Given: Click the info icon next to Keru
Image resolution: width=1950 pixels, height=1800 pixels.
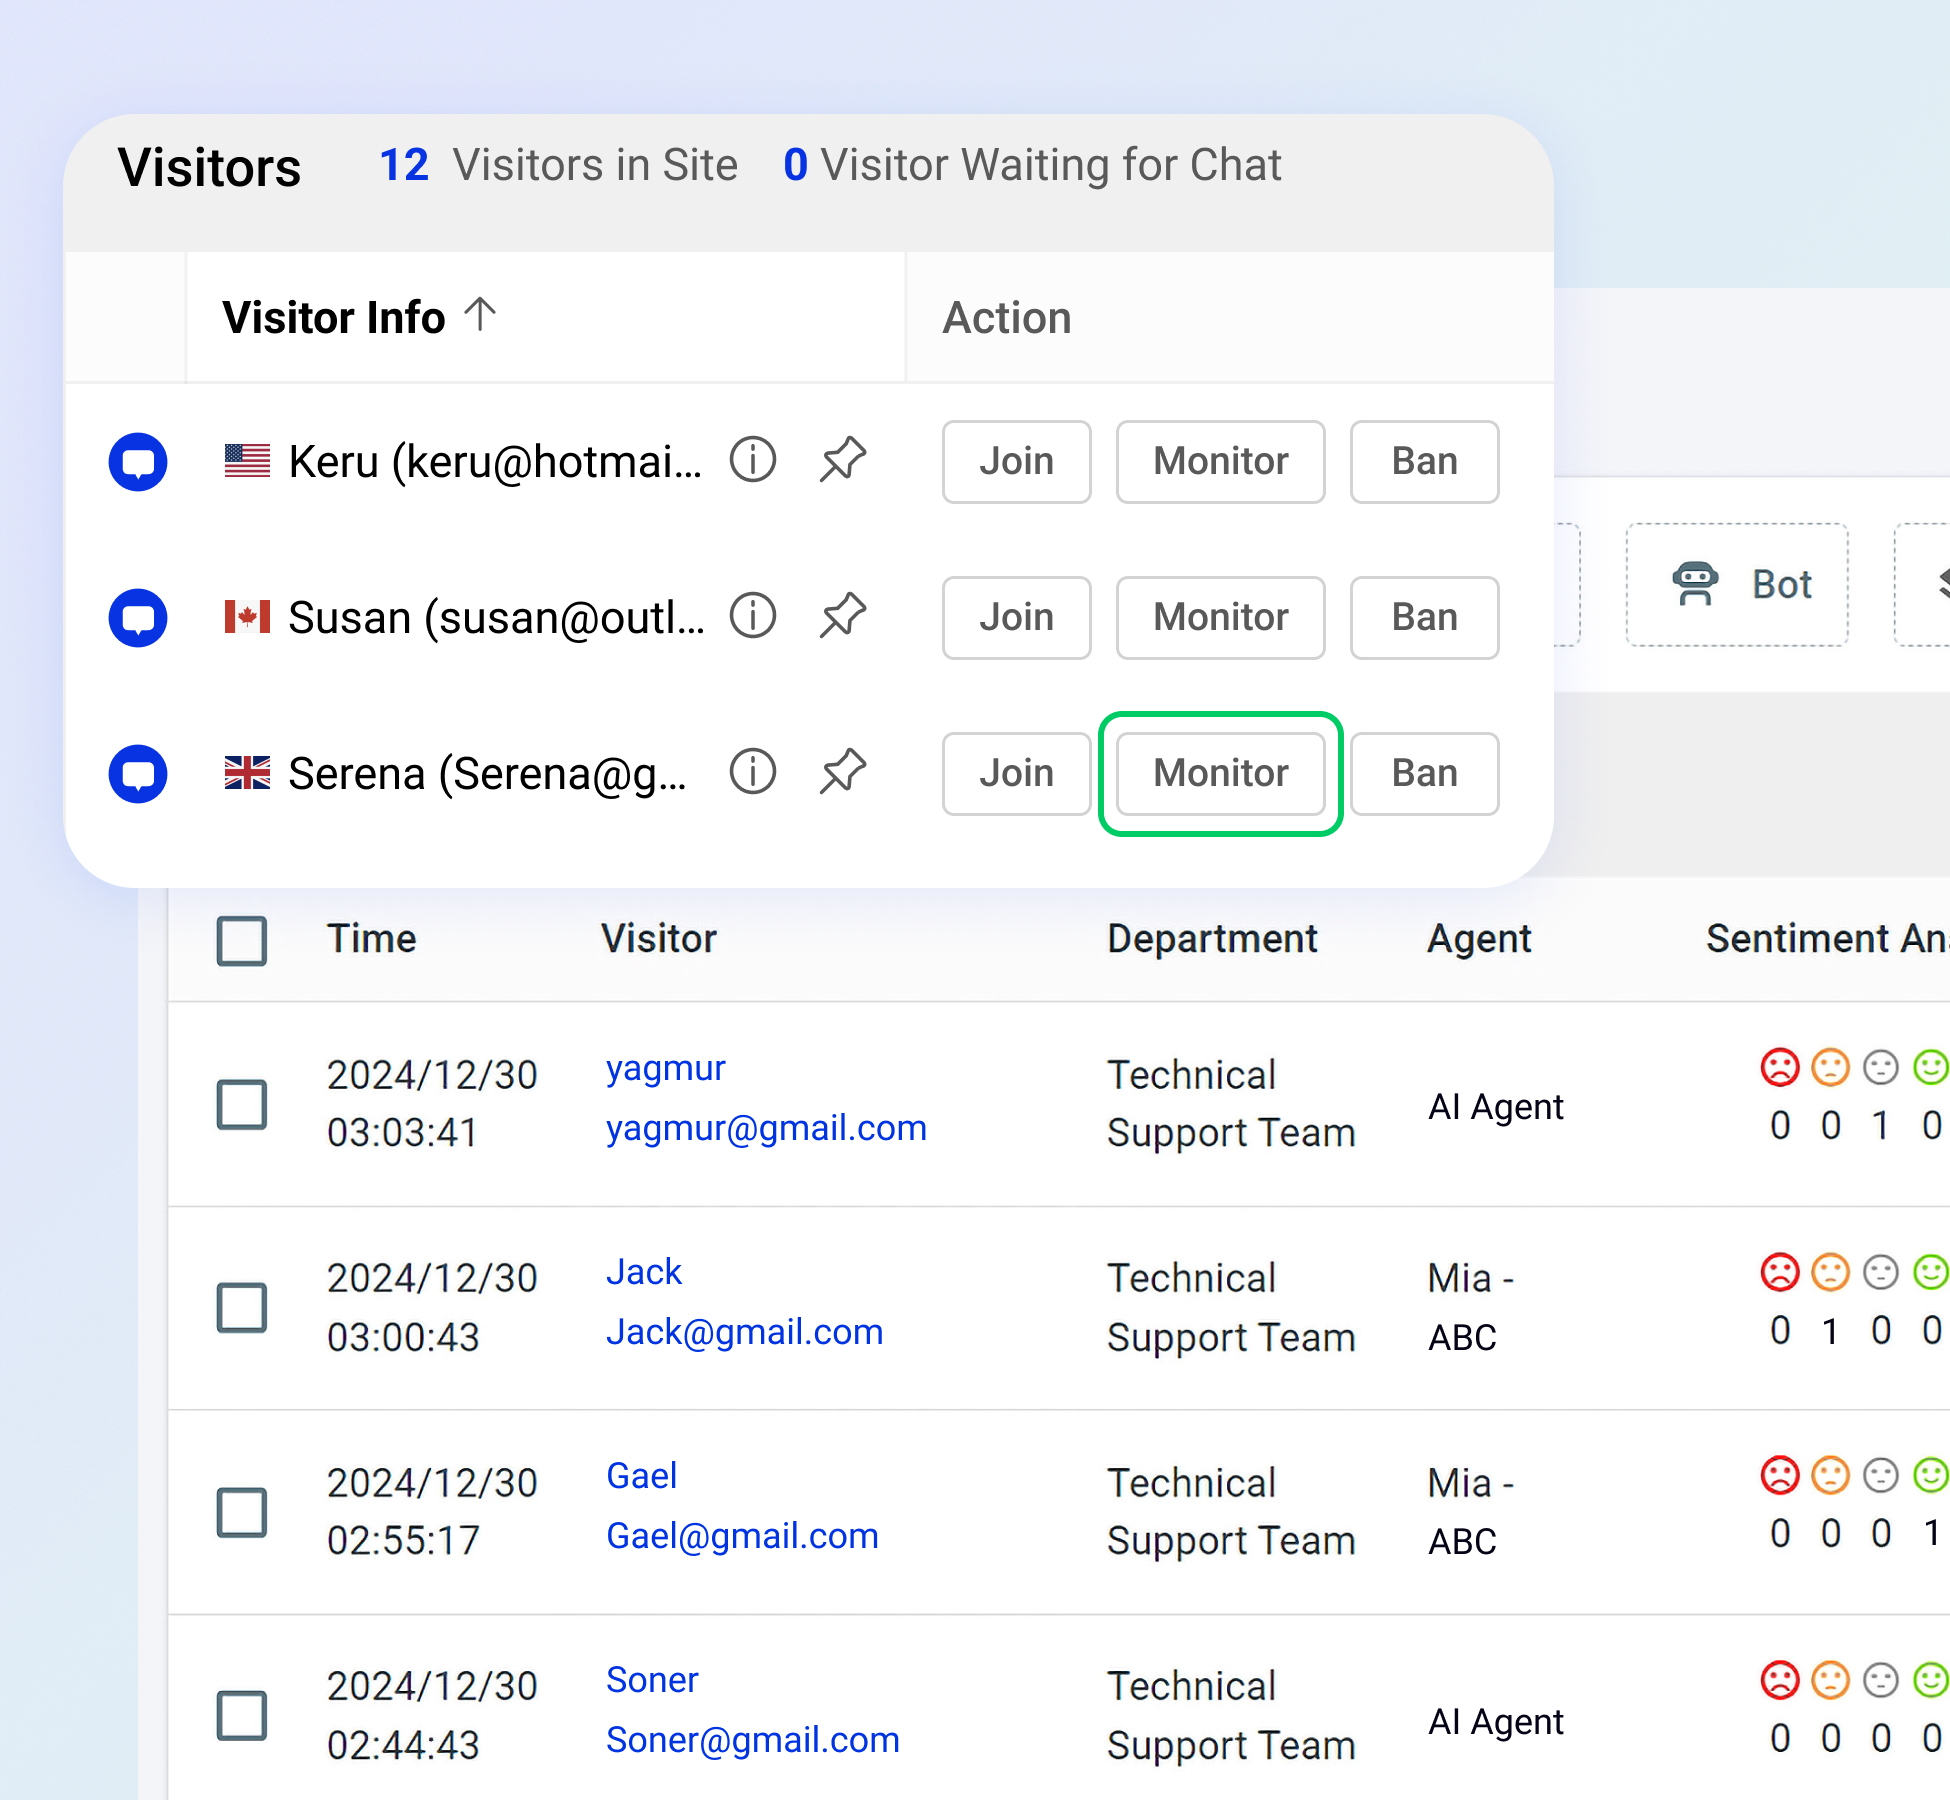Looking at the screenshot, I should point(752,460).
